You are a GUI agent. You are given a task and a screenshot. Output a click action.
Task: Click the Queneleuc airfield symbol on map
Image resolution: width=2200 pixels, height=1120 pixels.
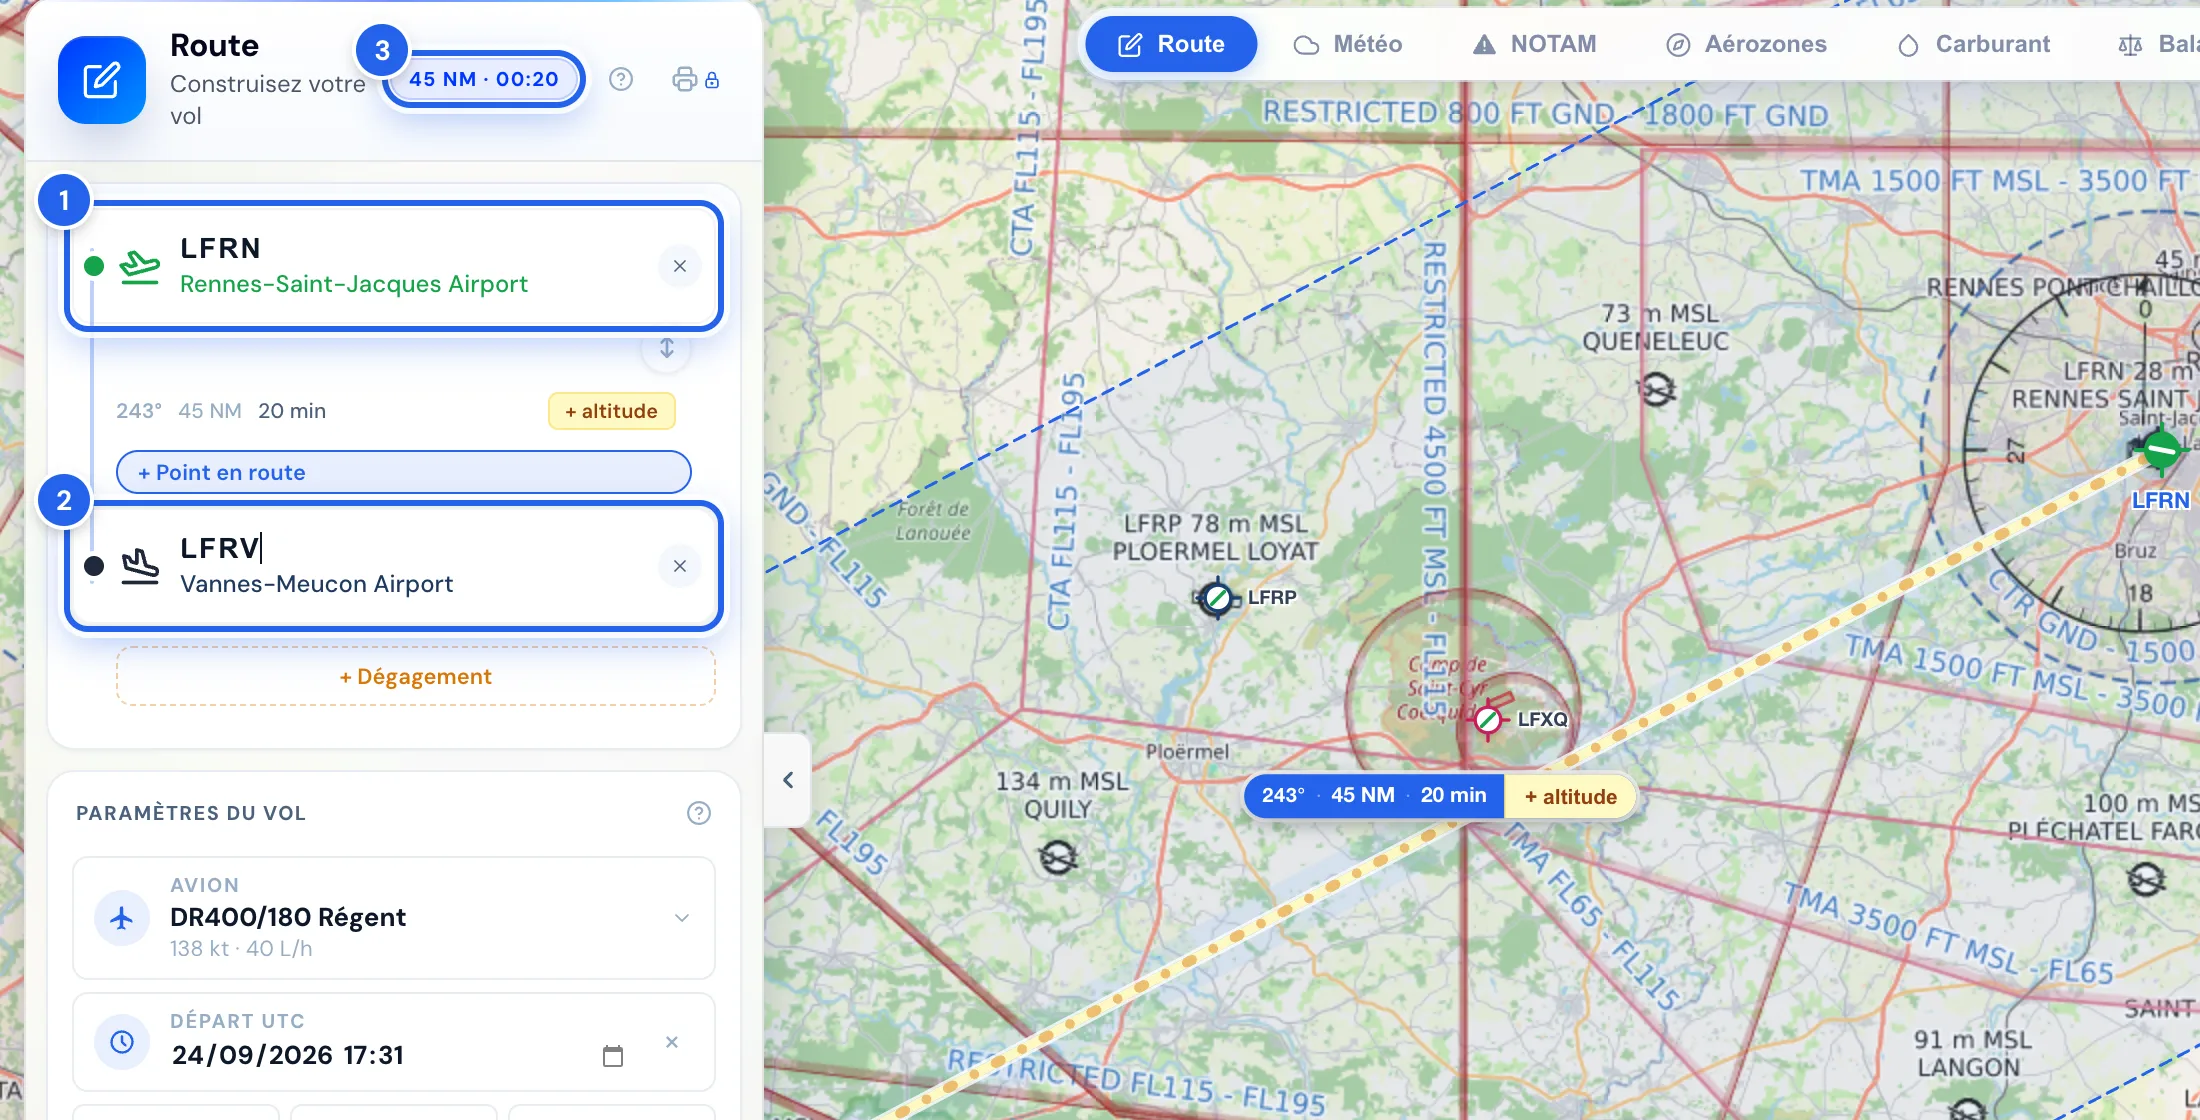coord(1657,388)
